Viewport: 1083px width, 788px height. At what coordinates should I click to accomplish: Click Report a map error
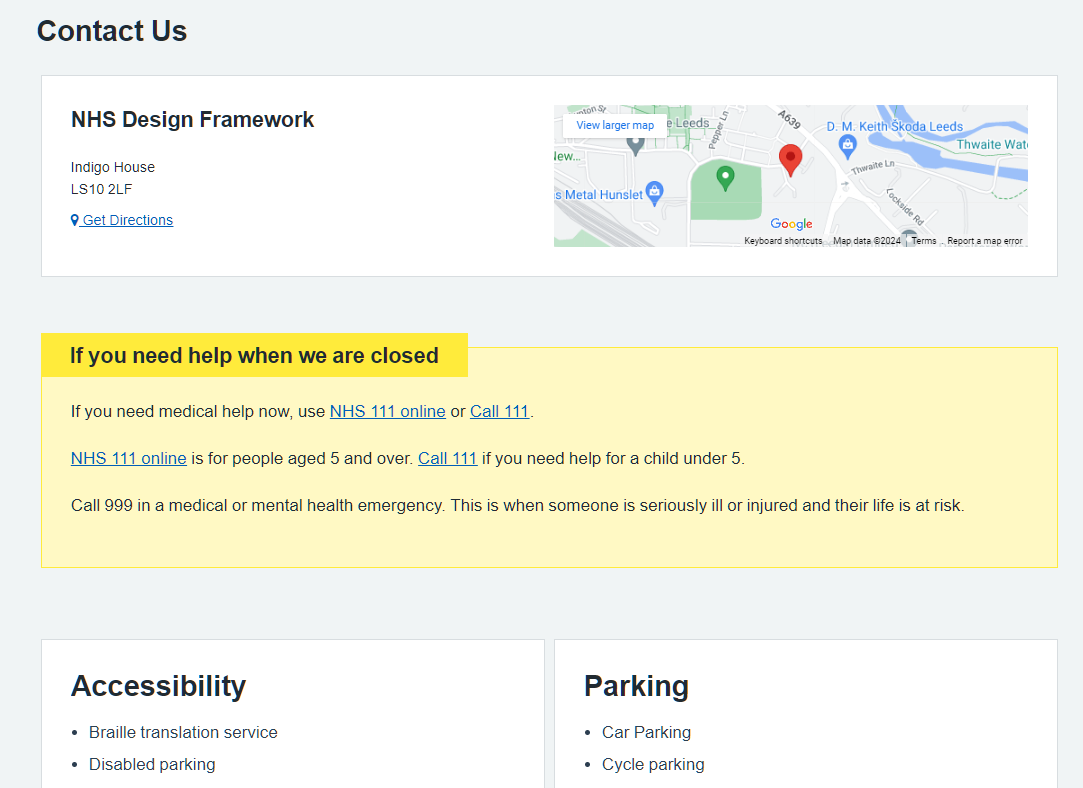987,240
